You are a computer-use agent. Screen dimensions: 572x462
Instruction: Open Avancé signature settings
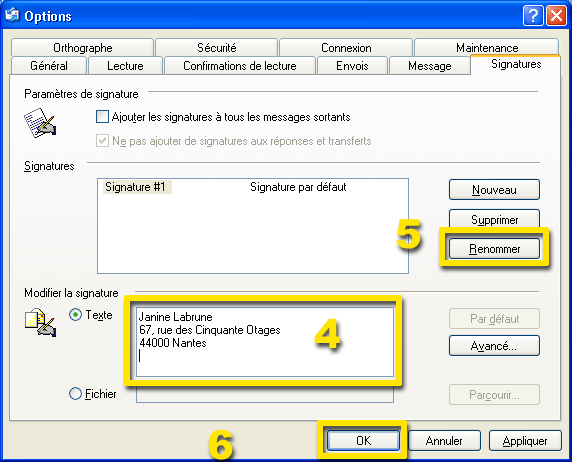click(494, 346)
